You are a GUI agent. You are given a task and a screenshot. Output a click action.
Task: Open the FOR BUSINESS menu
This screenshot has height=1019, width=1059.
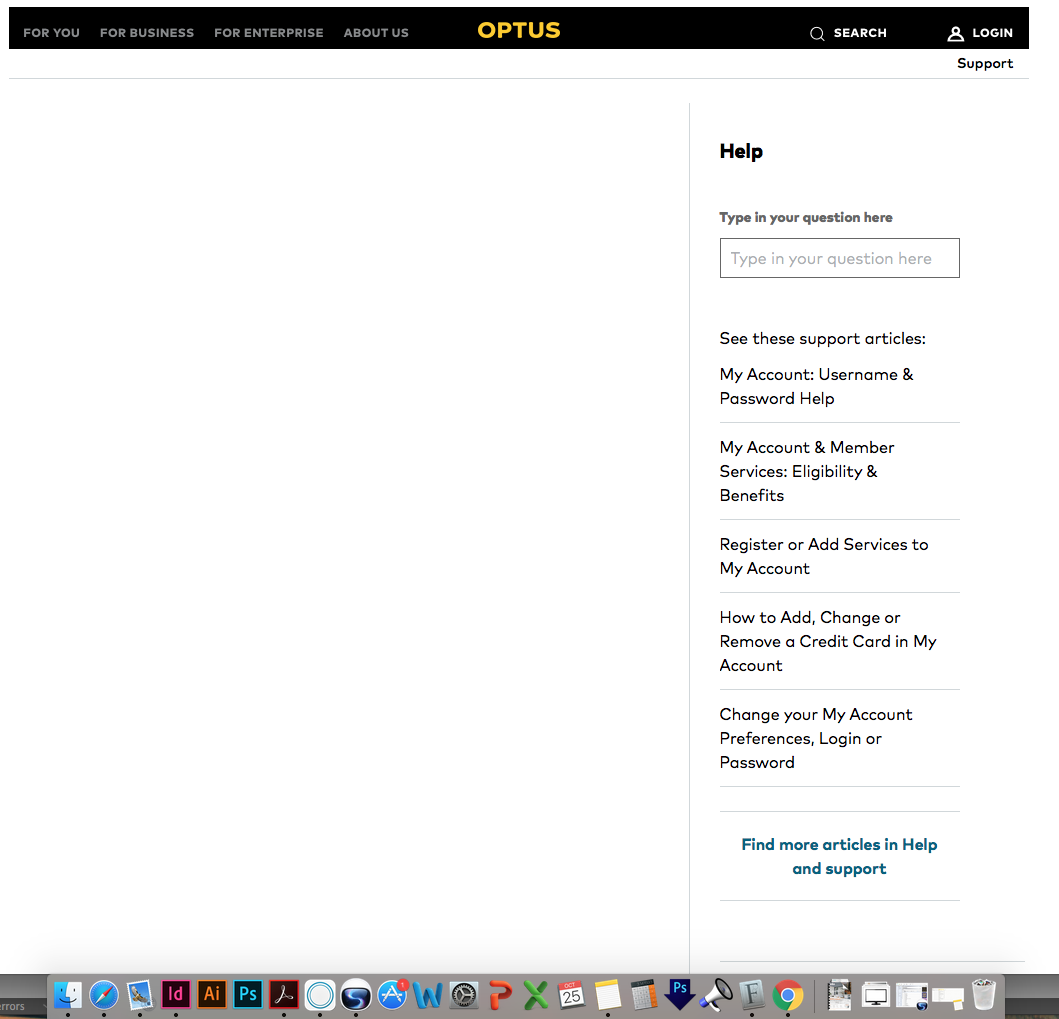tap(147, 32)
